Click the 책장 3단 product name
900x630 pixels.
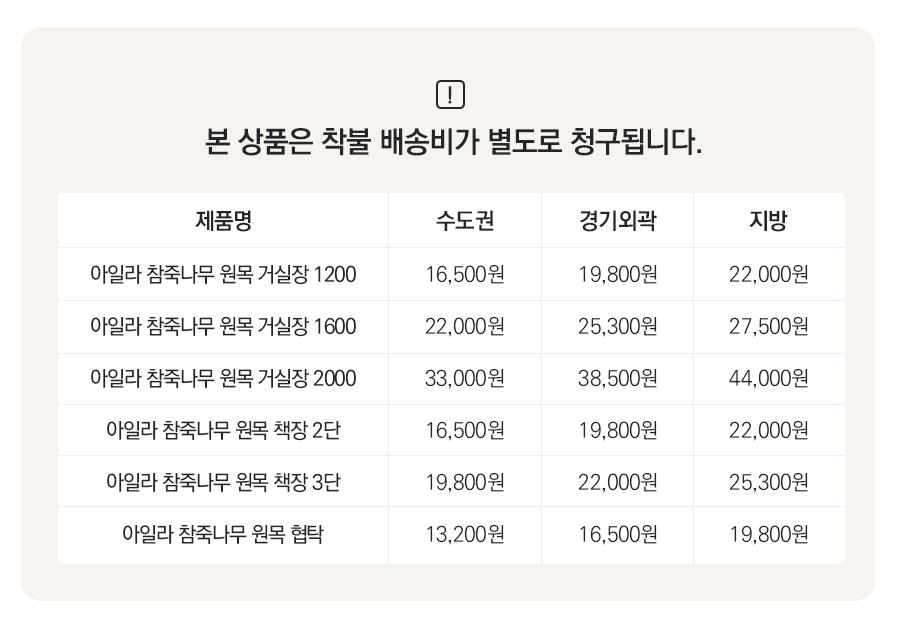click(x=223, y=483)
